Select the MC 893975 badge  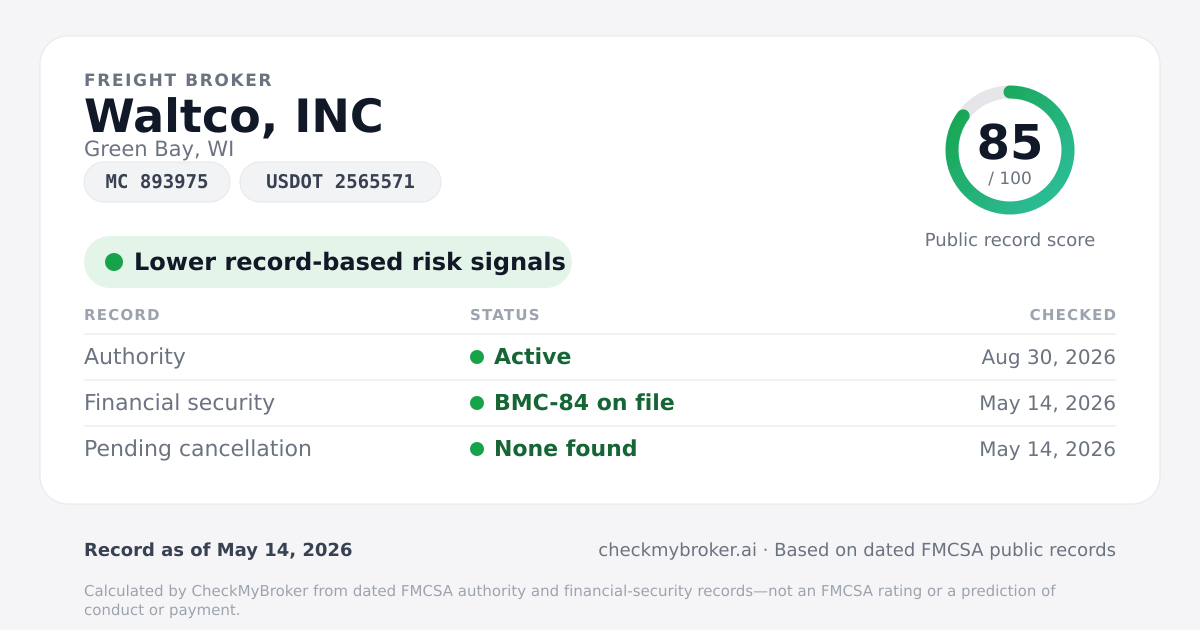point(157,182)
